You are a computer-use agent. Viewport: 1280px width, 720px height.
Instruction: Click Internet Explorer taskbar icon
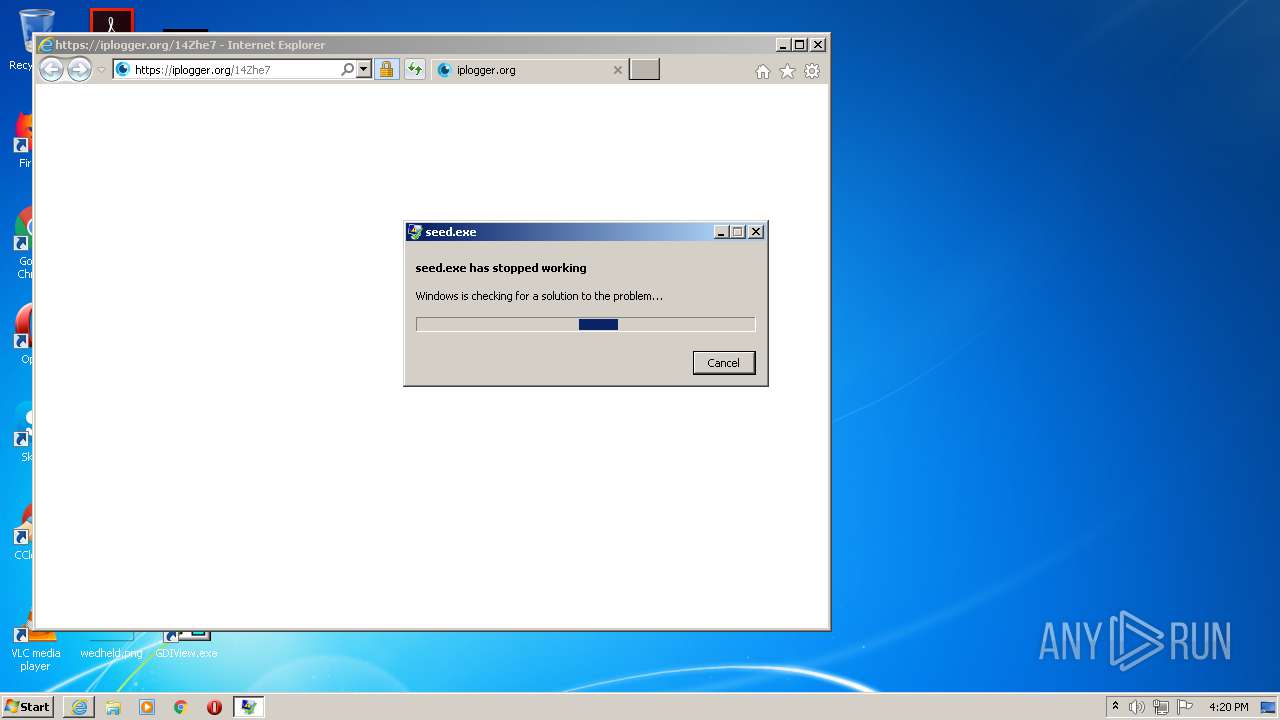click(x=79, y=707)
